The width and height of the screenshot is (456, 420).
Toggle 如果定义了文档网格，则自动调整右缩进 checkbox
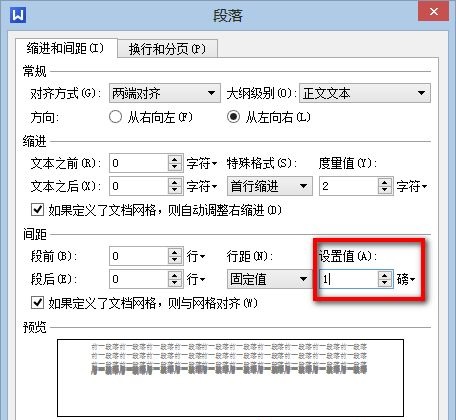point(37,210)
